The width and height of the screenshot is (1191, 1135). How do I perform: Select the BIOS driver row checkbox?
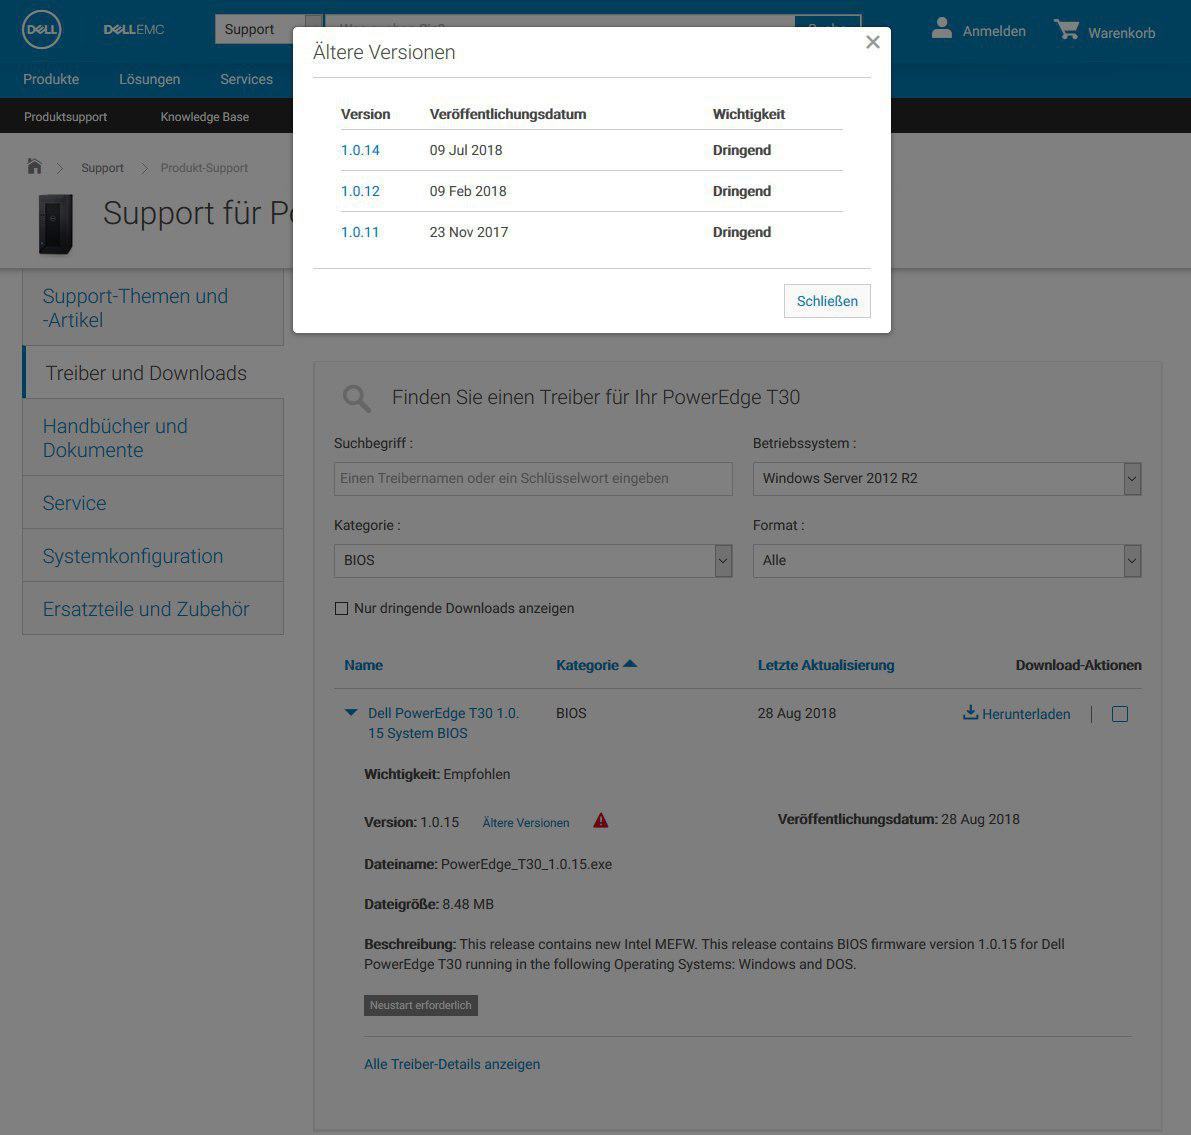pyautogui.click(x=1120, y=714)
